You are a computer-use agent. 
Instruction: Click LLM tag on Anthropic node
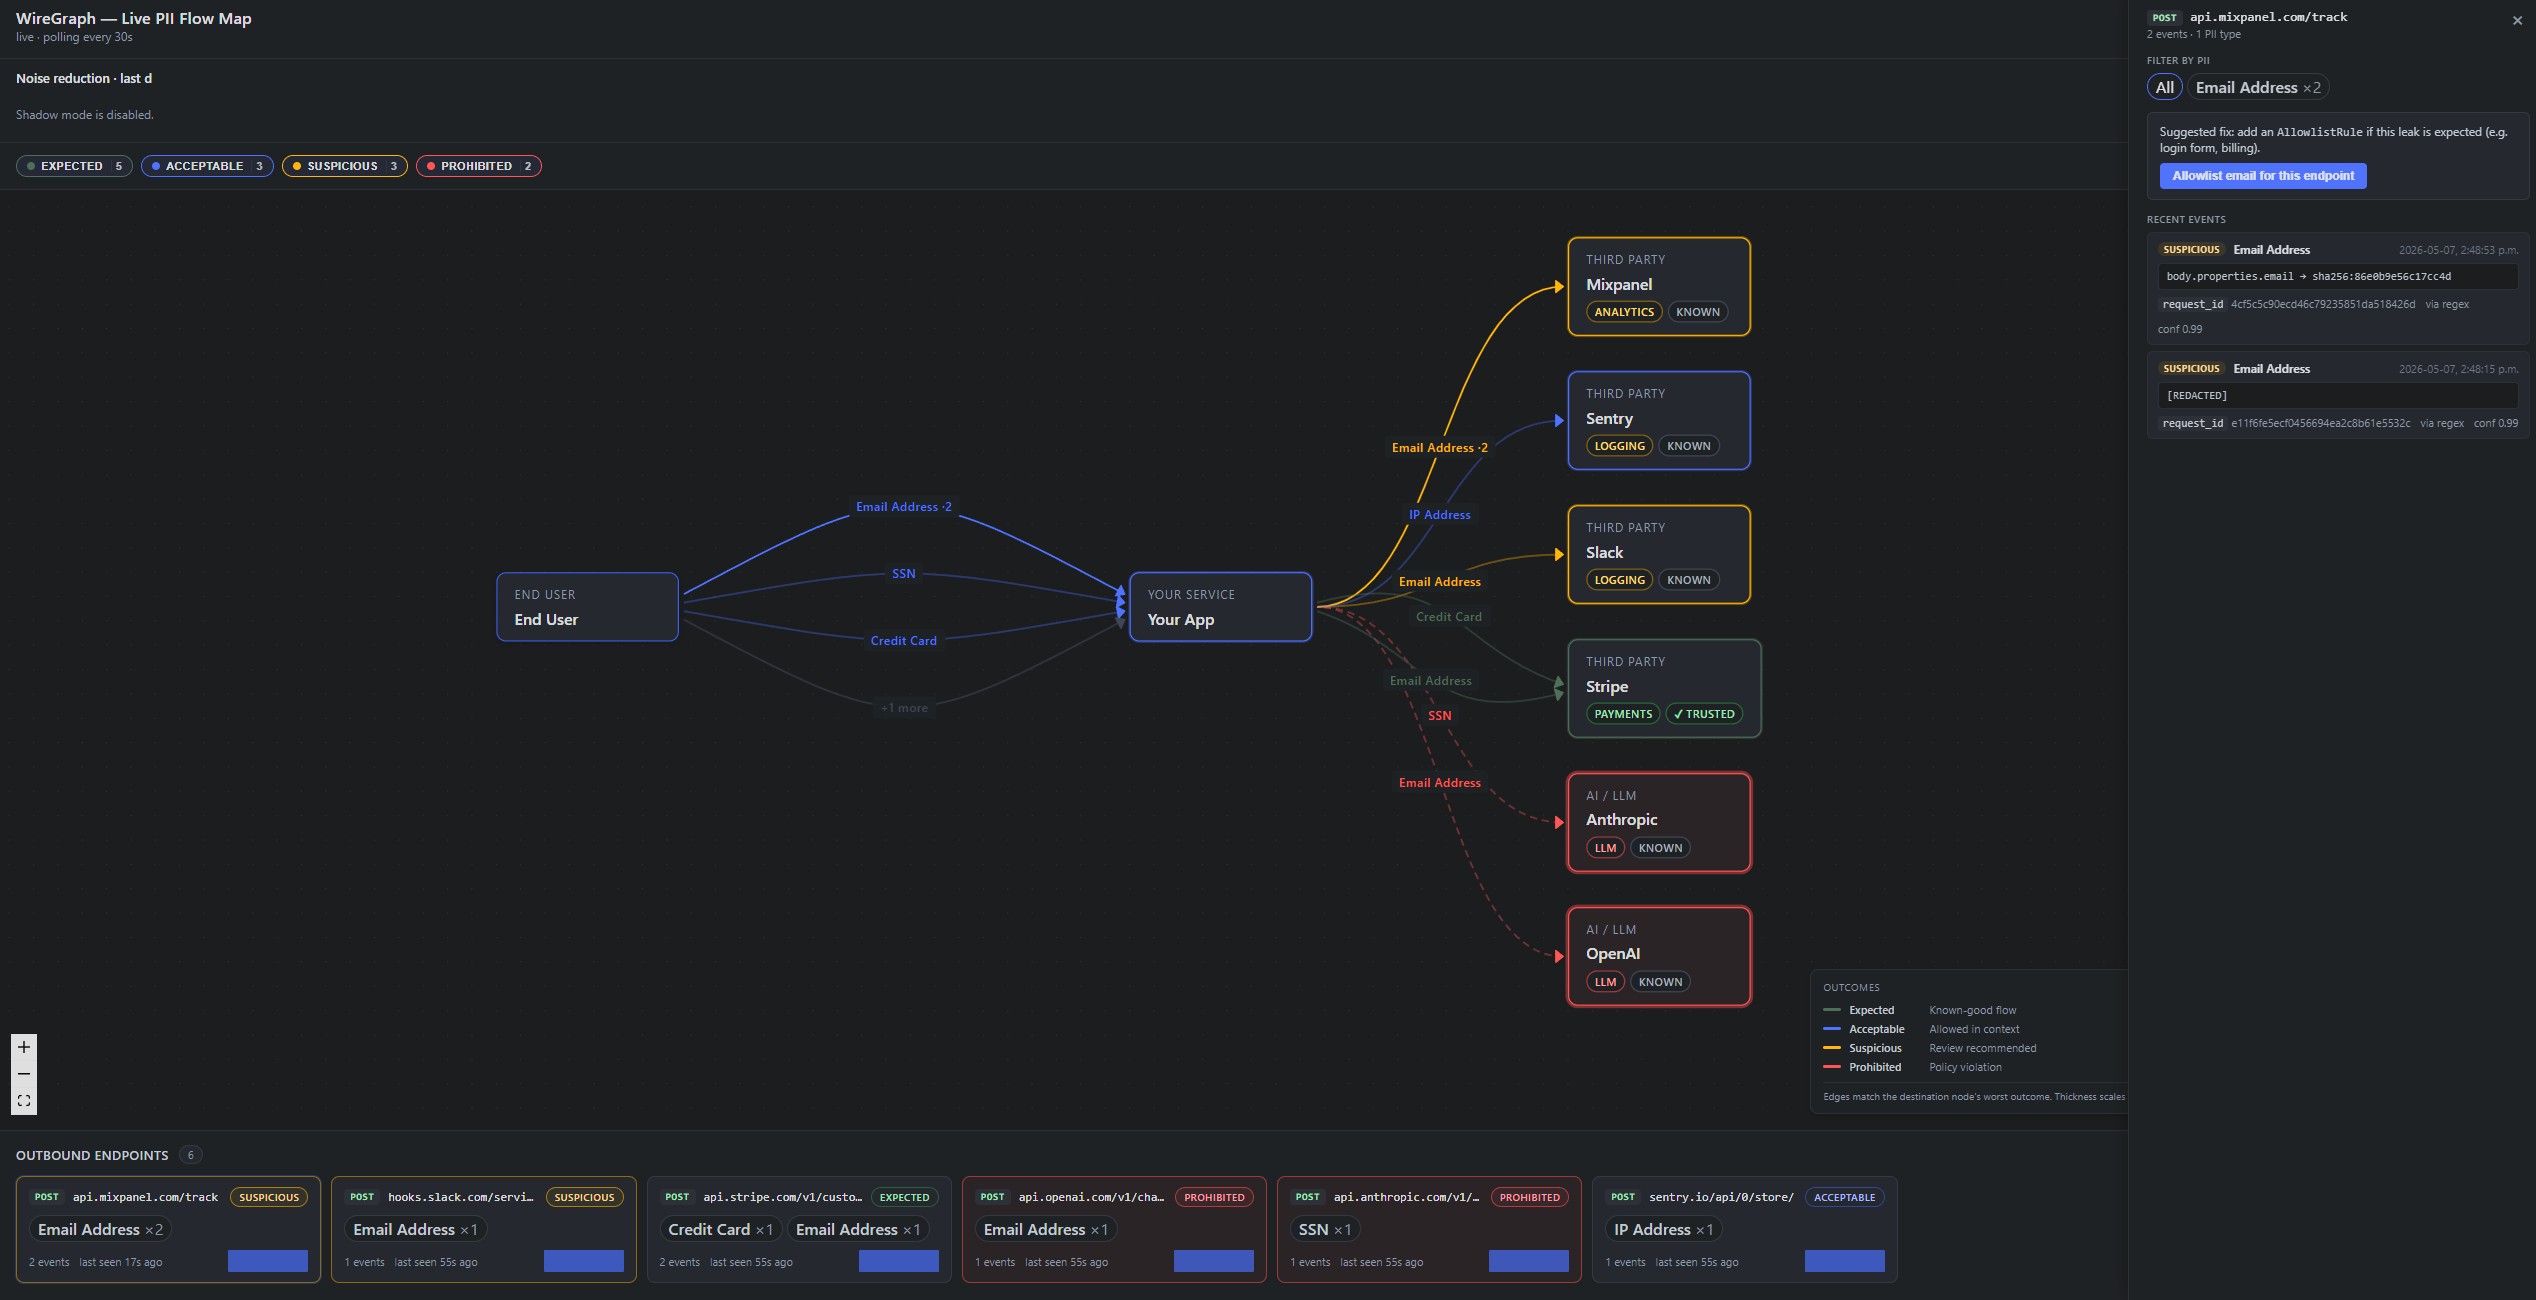tap(1605, 848)
